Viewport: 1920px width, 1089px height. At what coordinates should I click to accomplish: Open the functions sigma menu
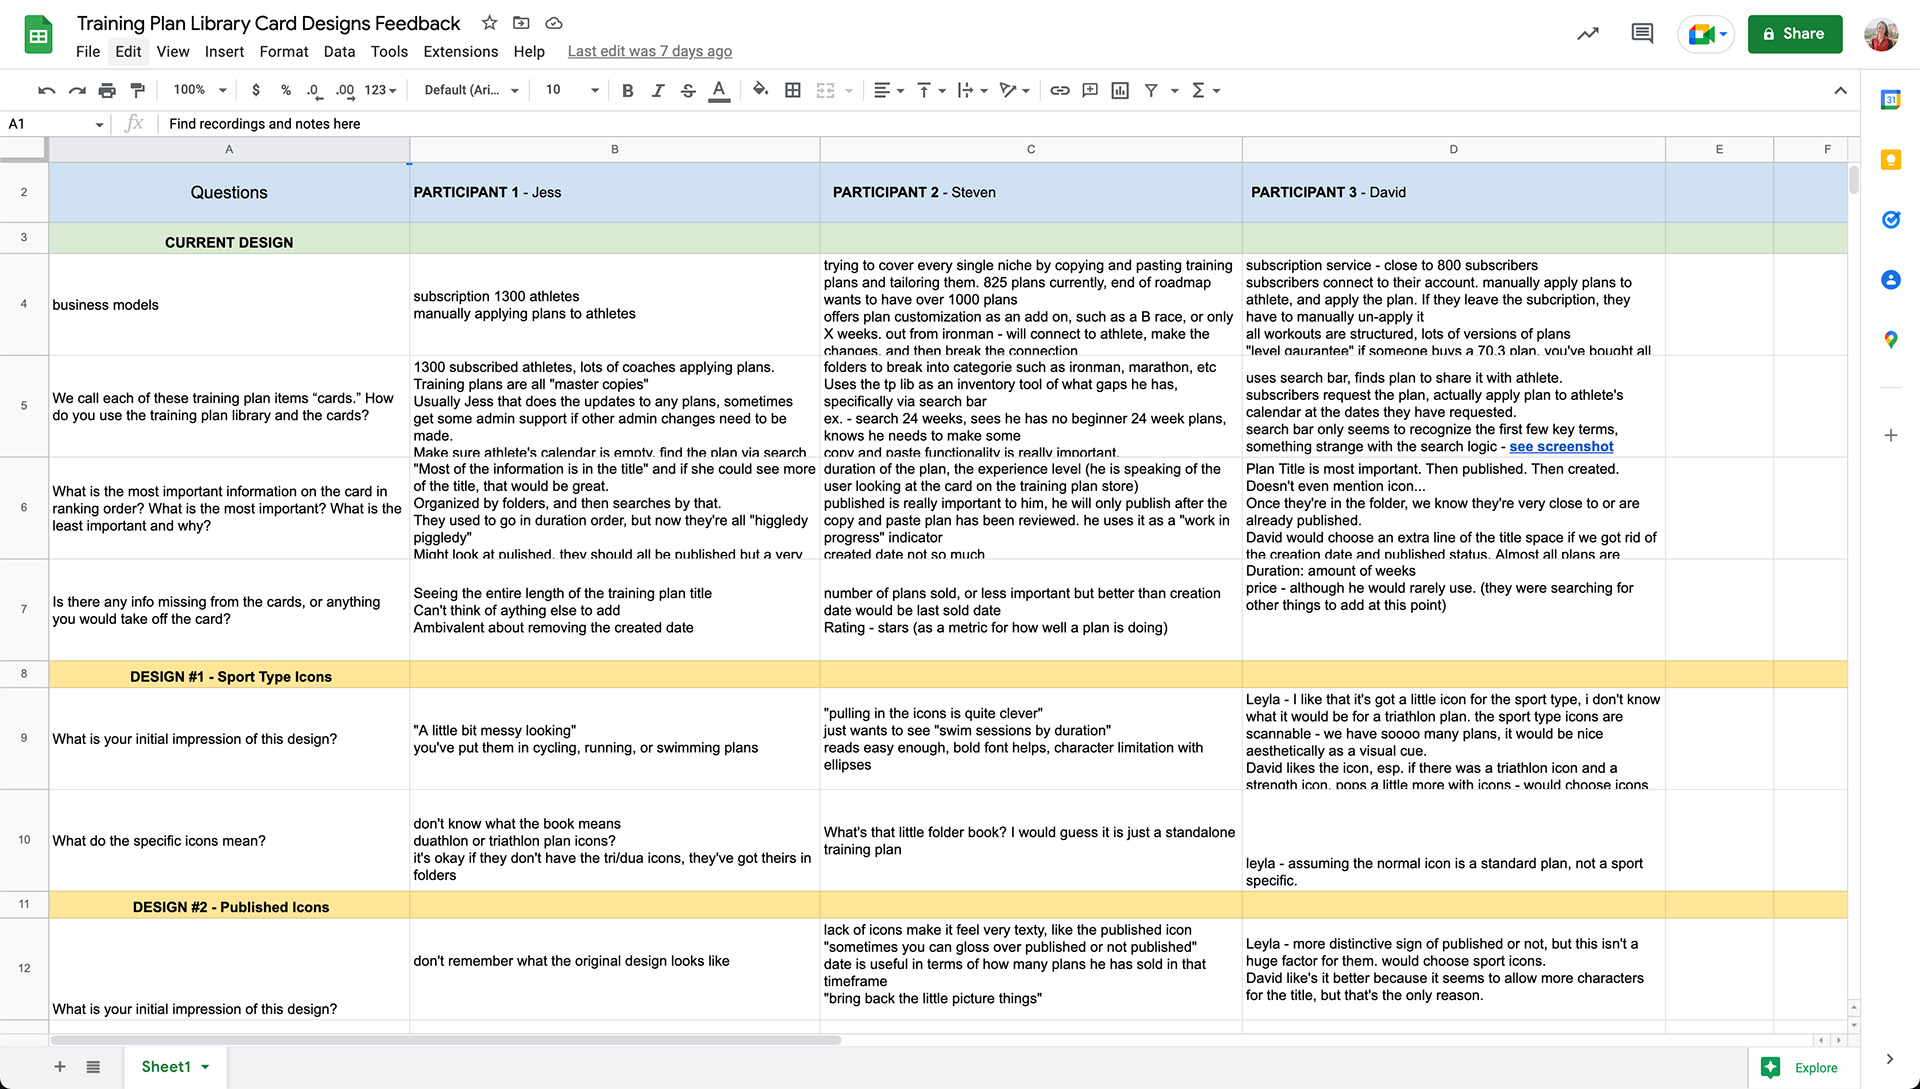[1205, 90]
